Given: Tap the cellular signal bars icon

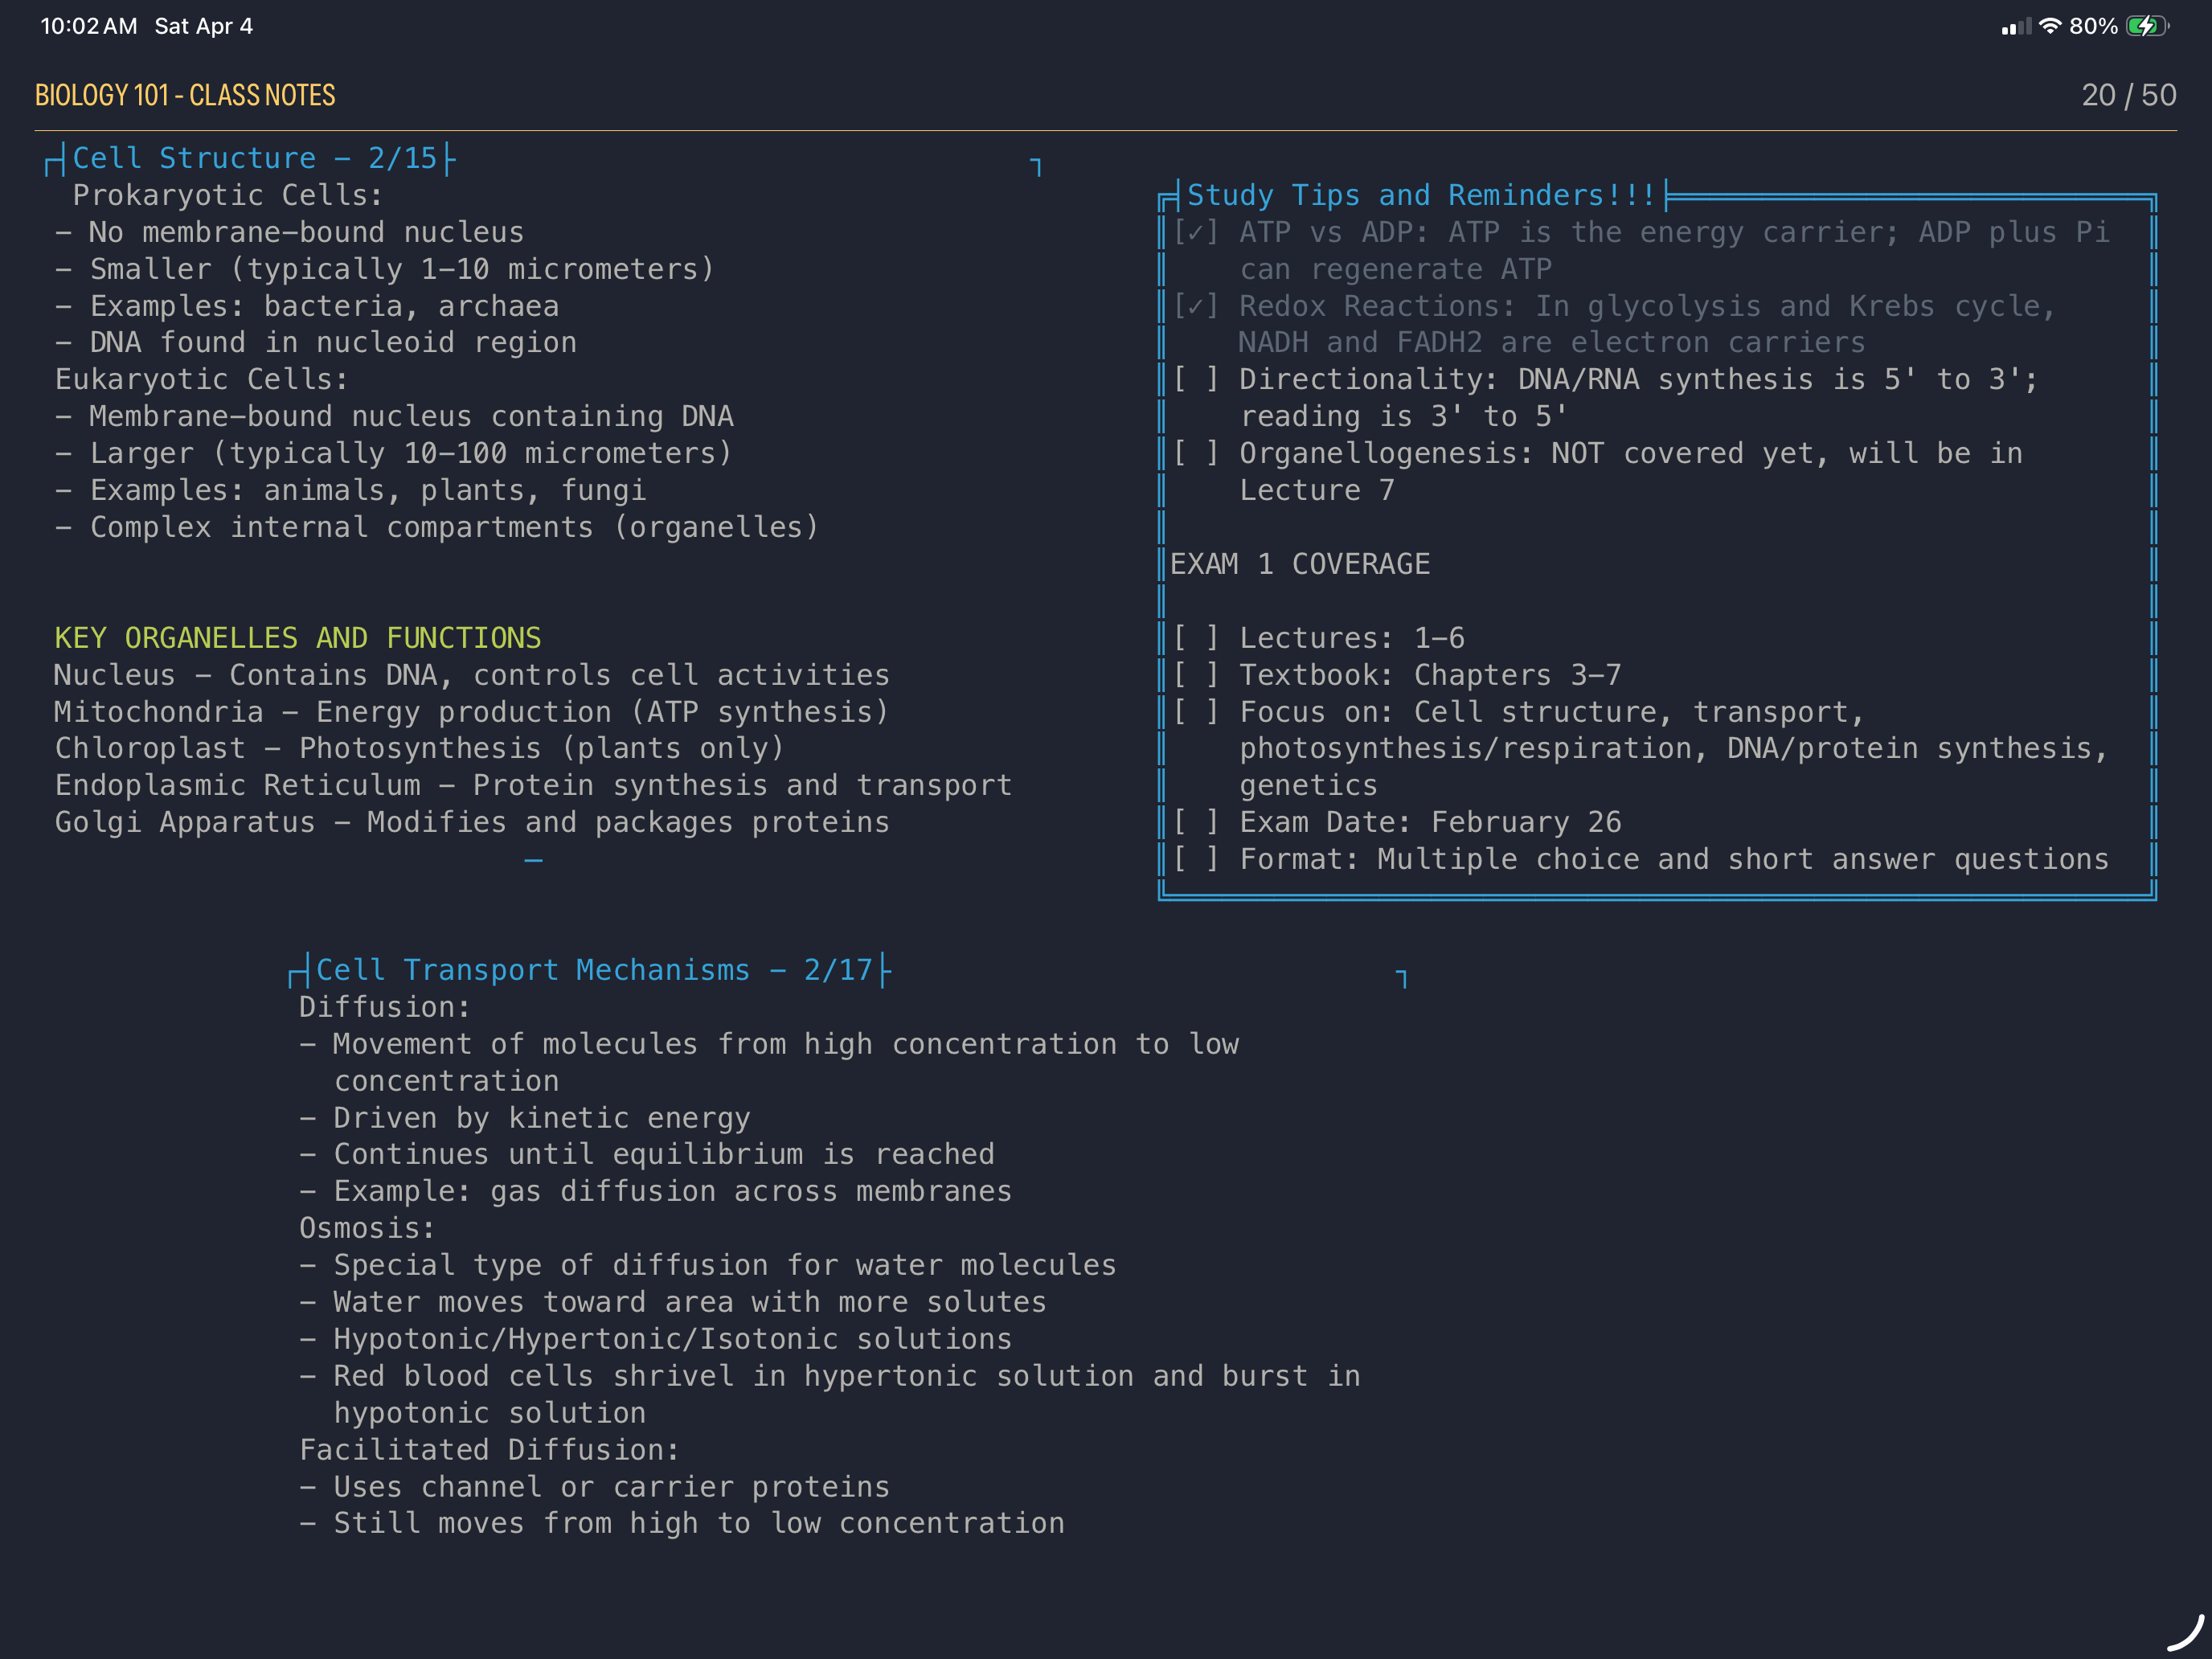Looking at the screenshot, I should [2015, 27].
